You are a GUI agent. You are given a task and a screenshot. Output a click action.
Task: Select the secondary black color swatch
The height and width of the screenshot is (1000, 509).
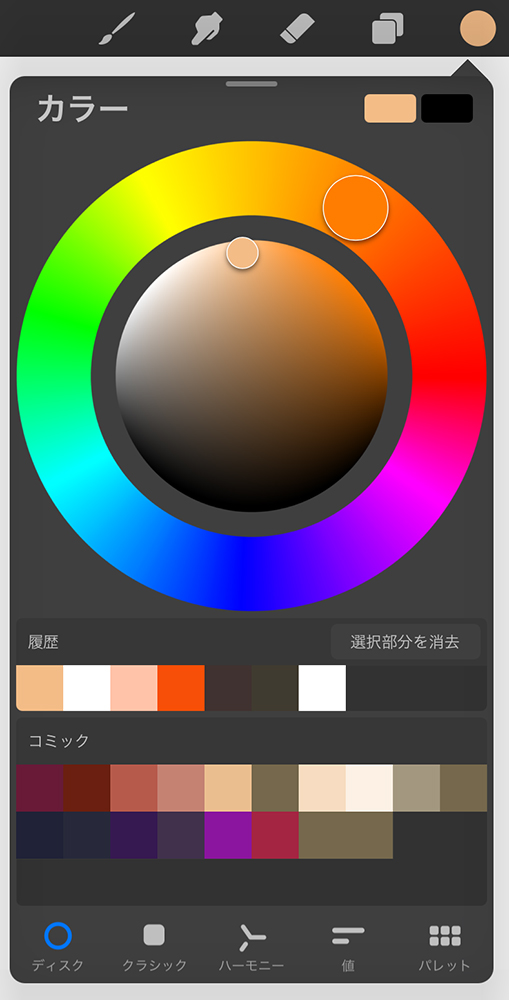coord(447,108)
